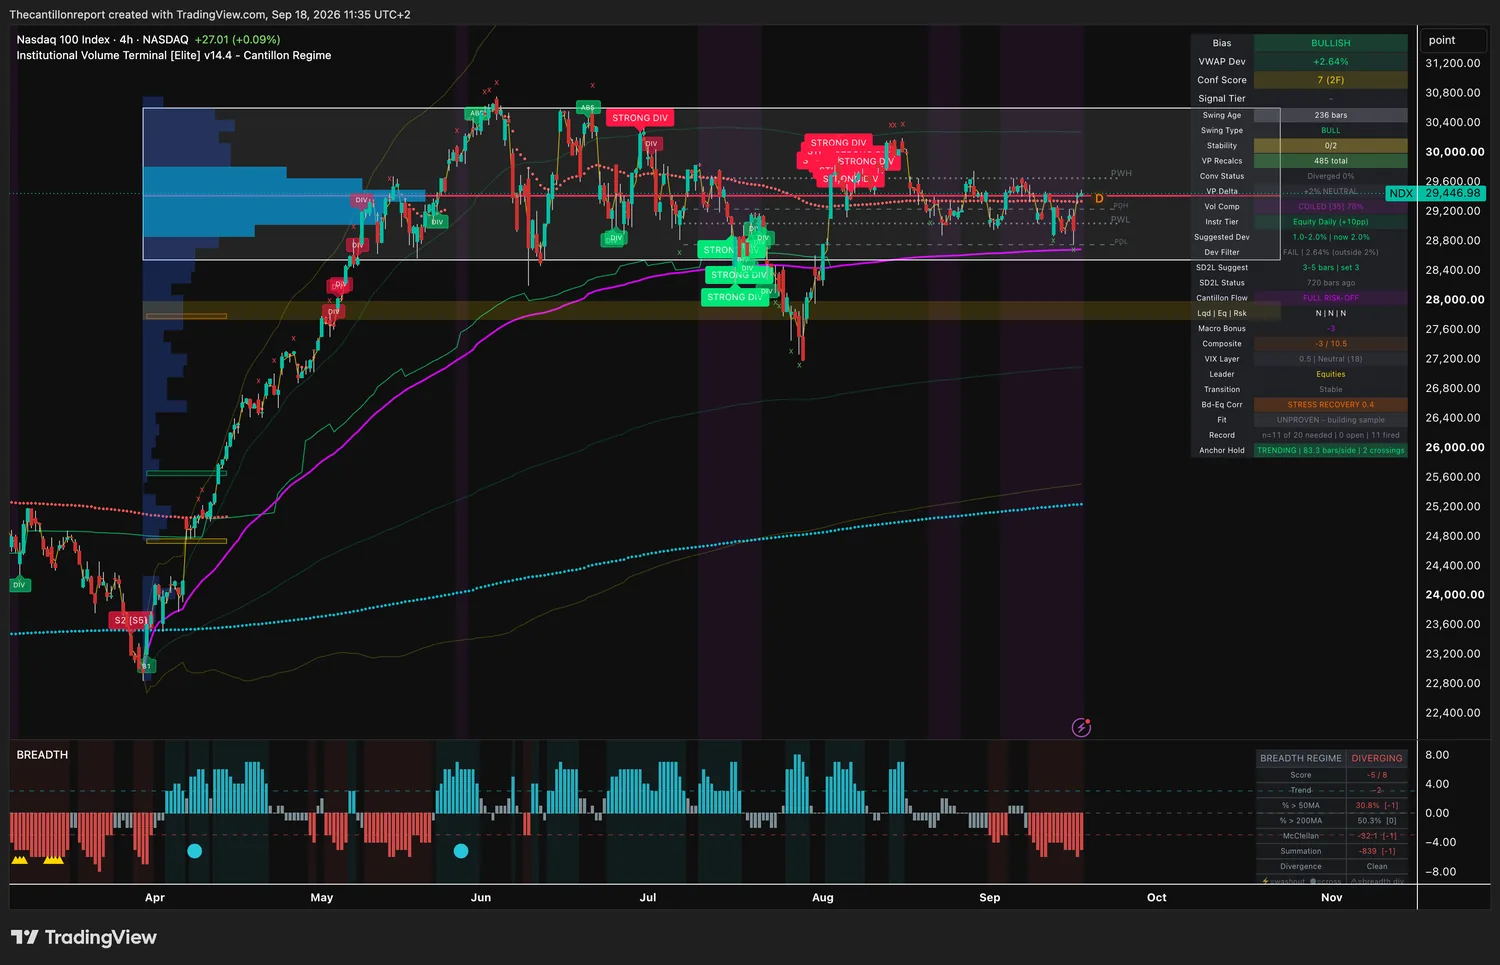The height and width of the screenshot is (965, 1500).
Task: Click the 720 bars ago cell
Action: (x=1331, y=283)
